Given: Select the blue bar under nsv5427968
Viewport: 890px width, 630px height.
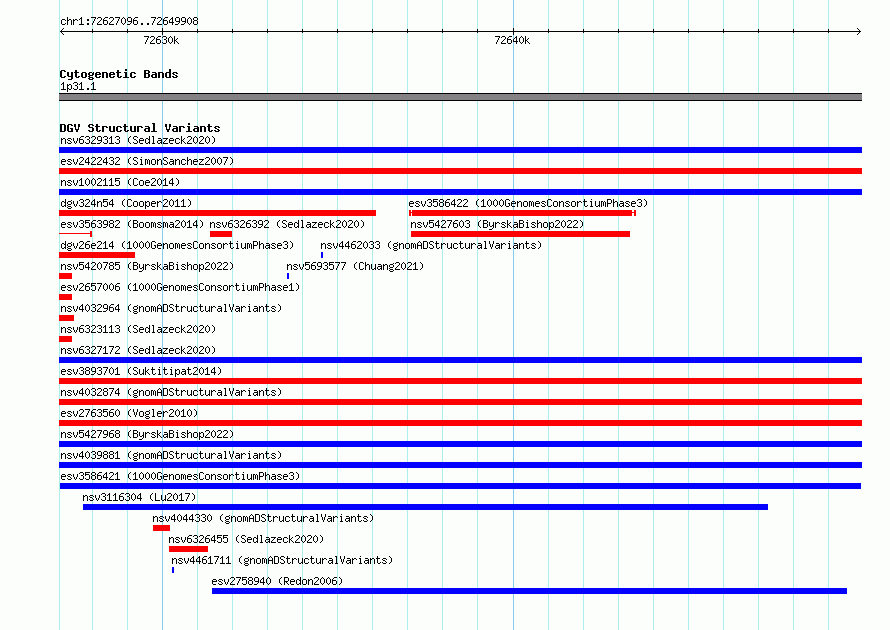Looking at the screenshot, I should click(460, 444).
